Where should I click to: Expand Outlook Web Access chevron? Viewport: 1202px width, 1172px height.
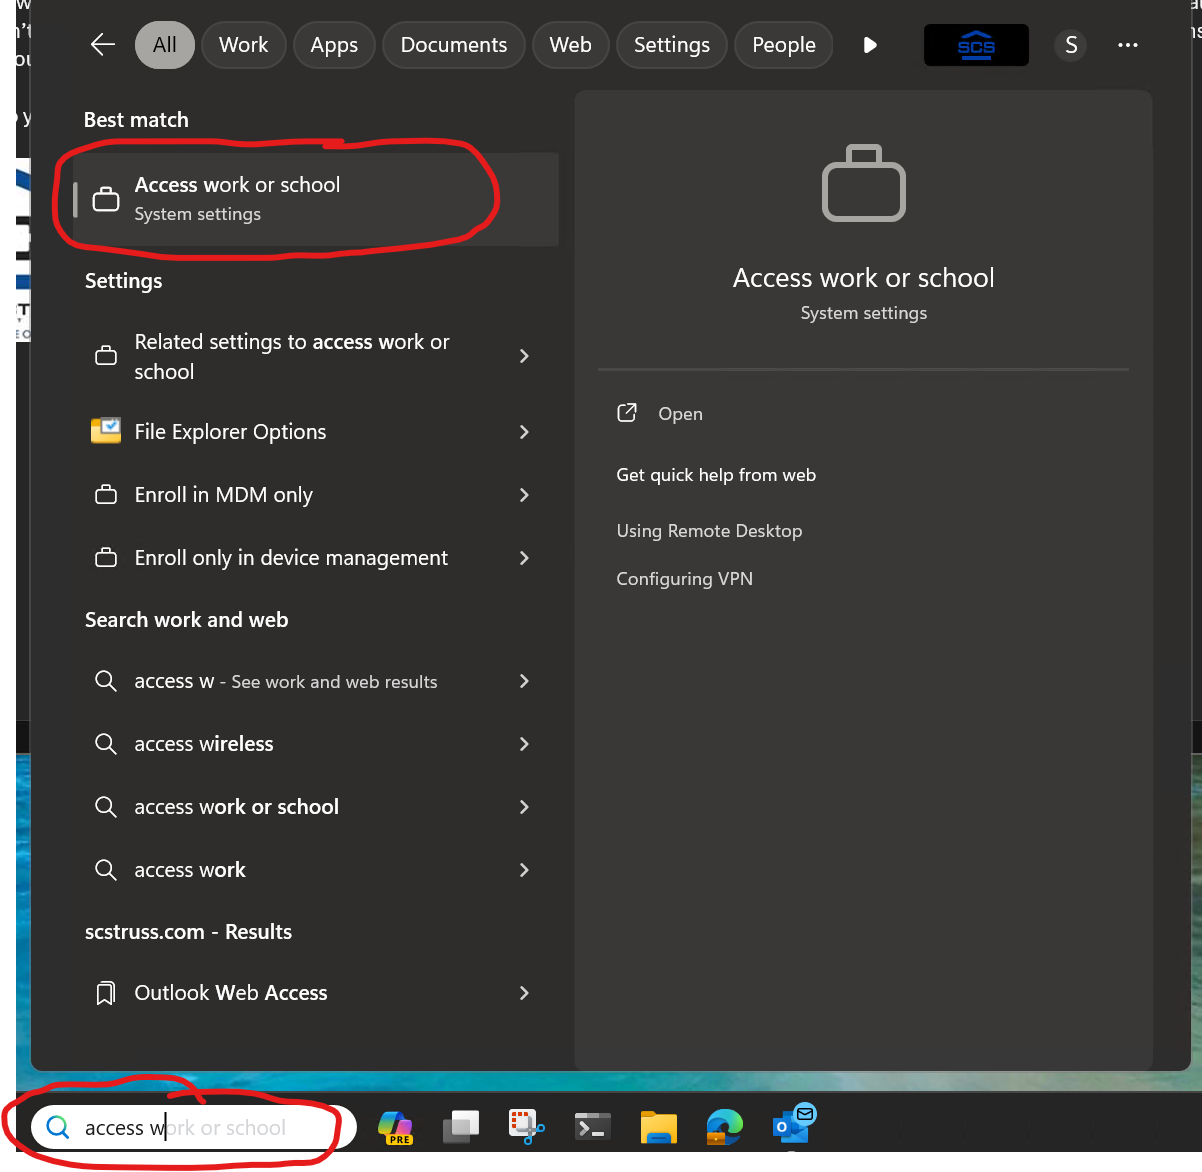524,993
